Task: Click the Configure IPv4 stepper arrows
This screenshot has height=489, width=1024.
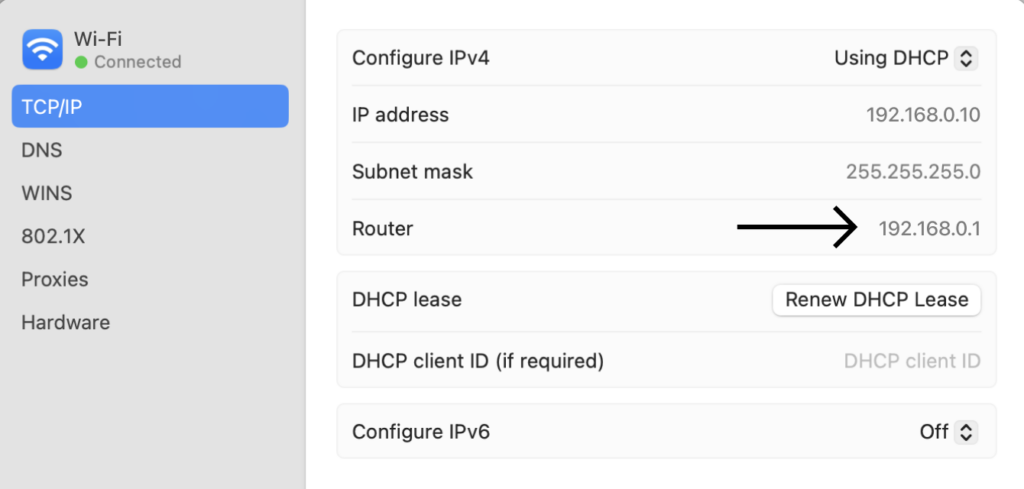Action: point(965,58)
